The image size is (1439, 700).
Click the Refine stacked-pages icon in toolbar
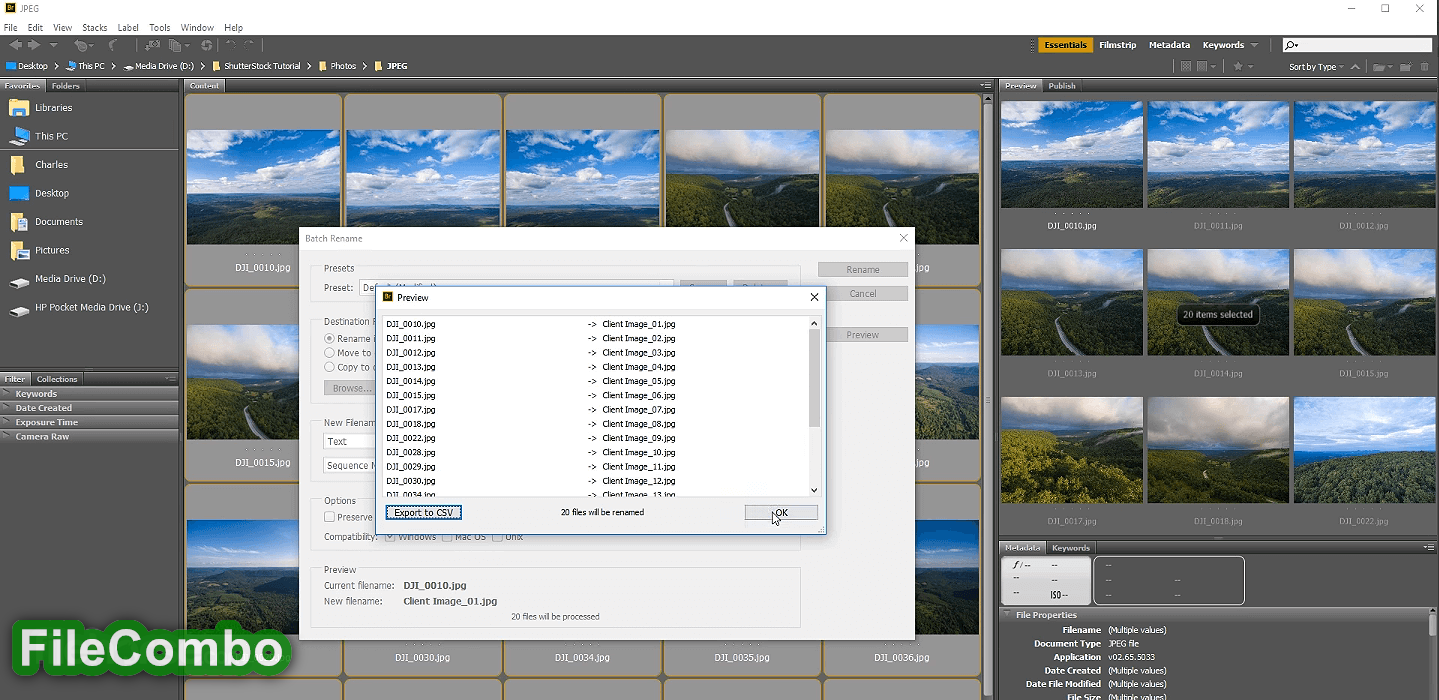[177, 45]
